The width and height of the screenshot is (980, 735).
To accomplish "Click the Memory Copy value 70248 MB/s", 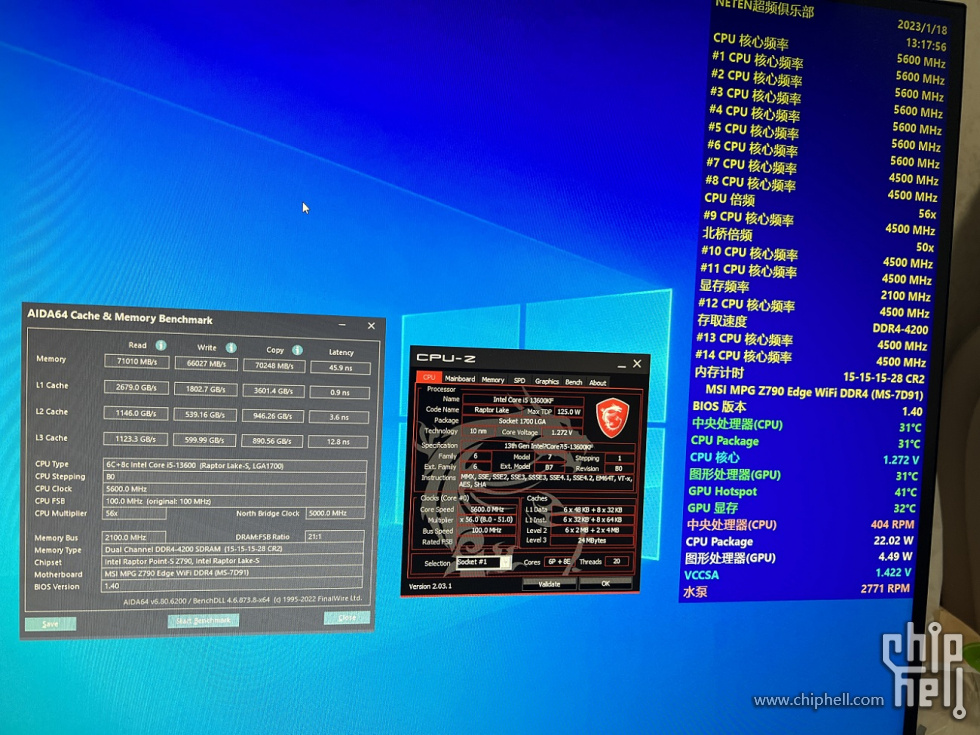I will pyautogui.click(x=274, y=366).
